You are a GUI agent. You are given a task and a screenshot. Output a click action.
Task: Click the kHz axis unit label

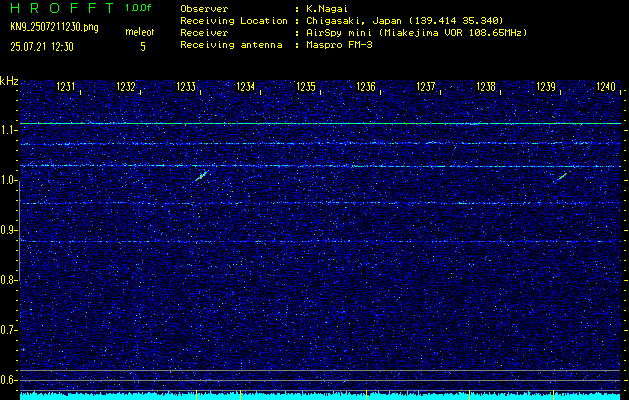pos(9,81)
